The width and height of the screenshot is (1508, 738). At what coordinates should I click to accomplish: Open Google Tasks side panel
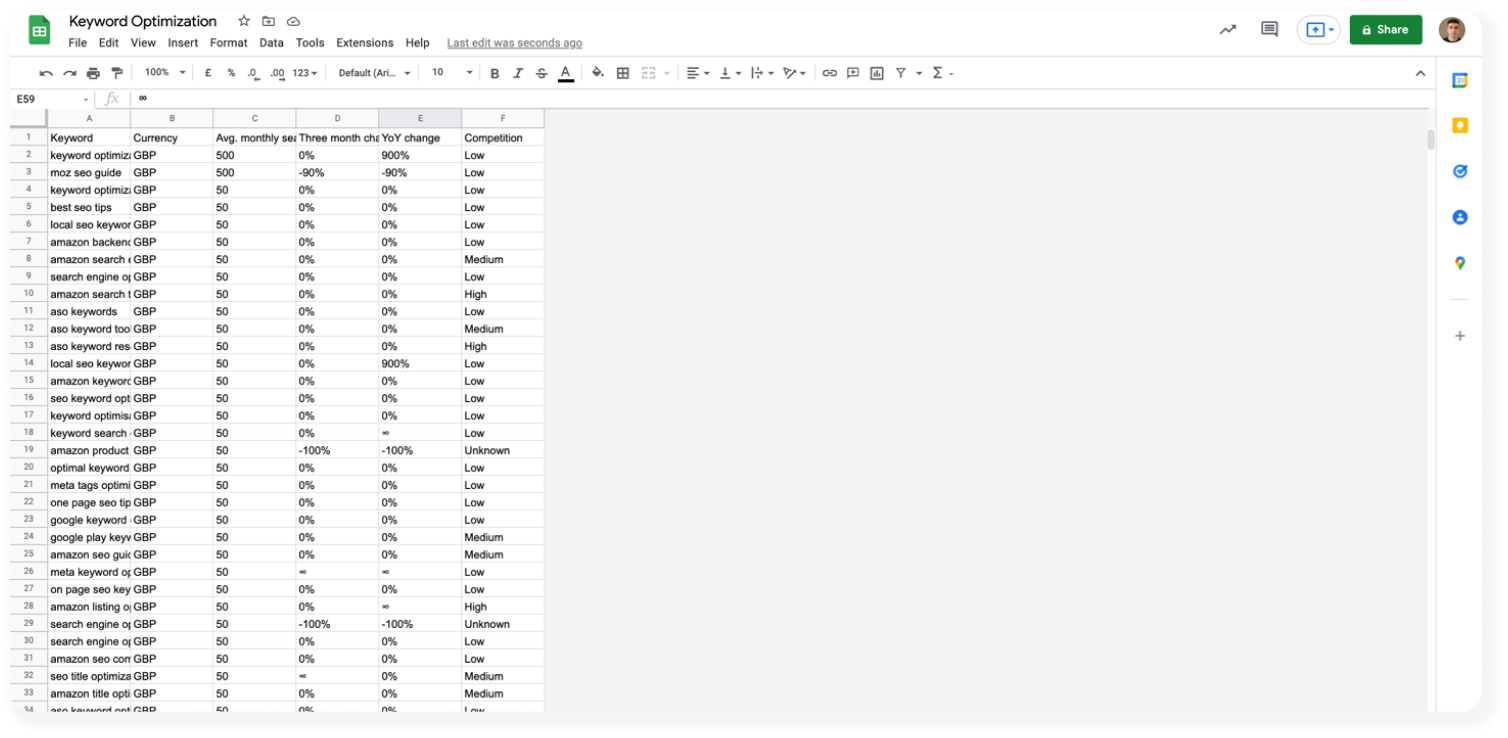tap(1460, 171)
